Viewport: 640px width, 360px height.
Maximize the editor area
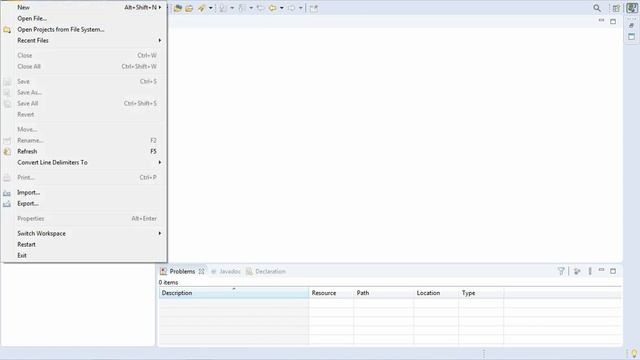pos(613,21)
